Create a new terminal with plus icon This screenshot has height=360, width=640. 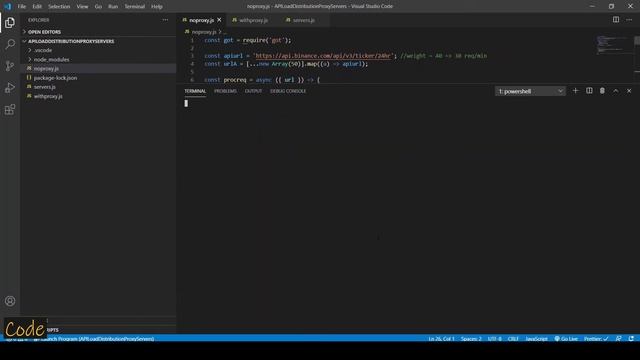click(576, 91)
